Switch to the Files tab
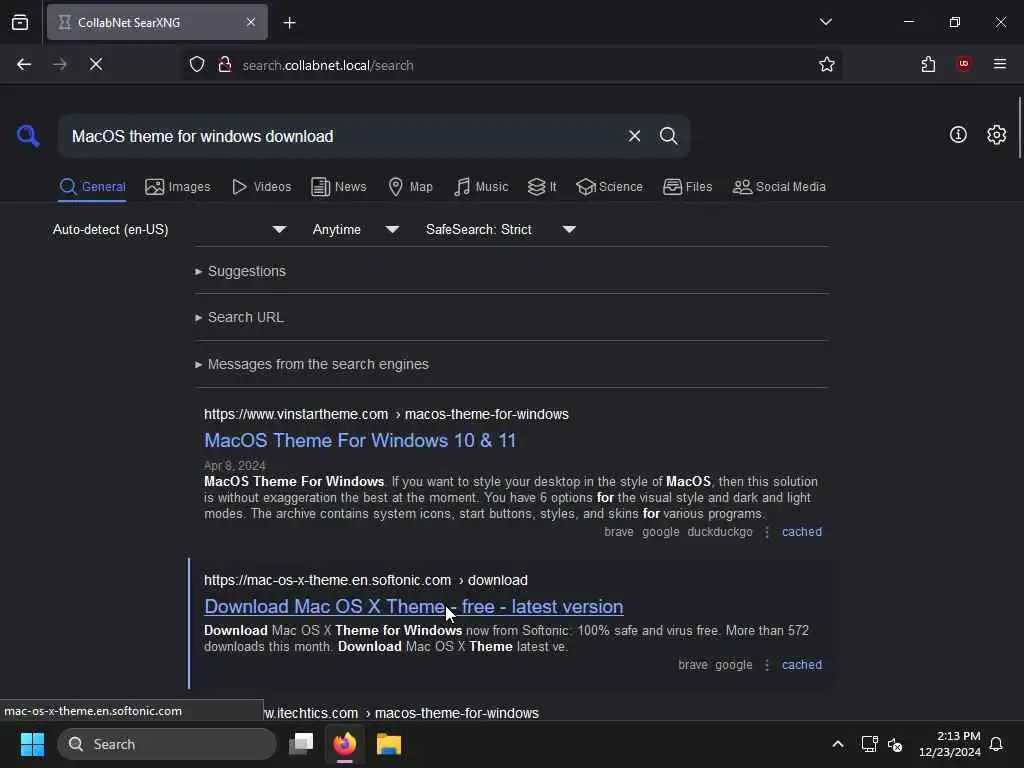This screenshot has width=1024, height=768. pos(688,187)
